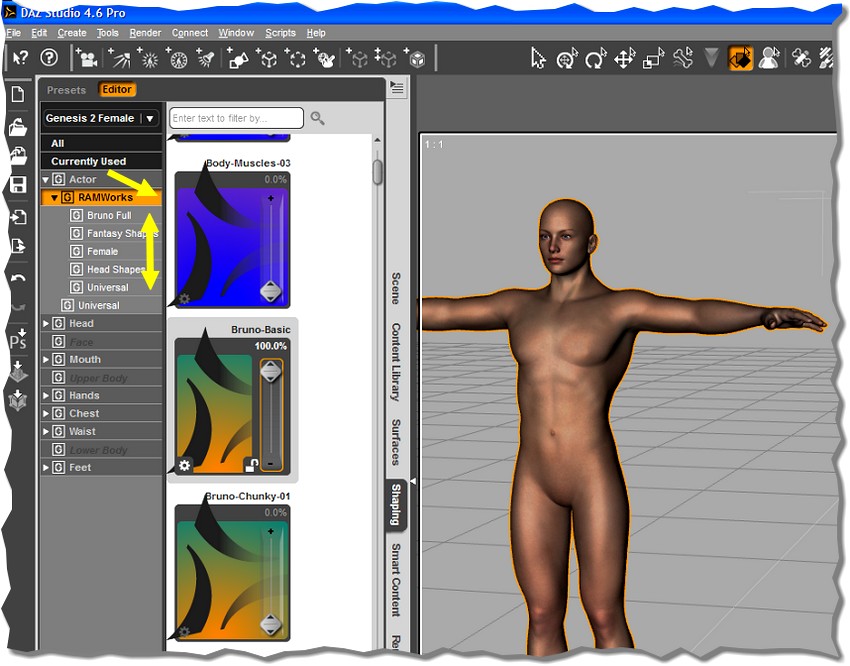Select the Region Navigator figure tool
Image resolution: width=850 pixels, height=666 pixels.
[x=769, y=58]
